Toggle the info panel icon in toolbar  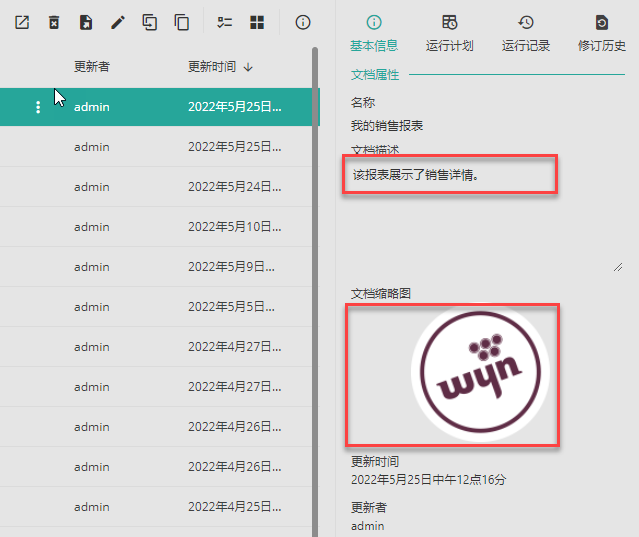[x=302, y=22]
